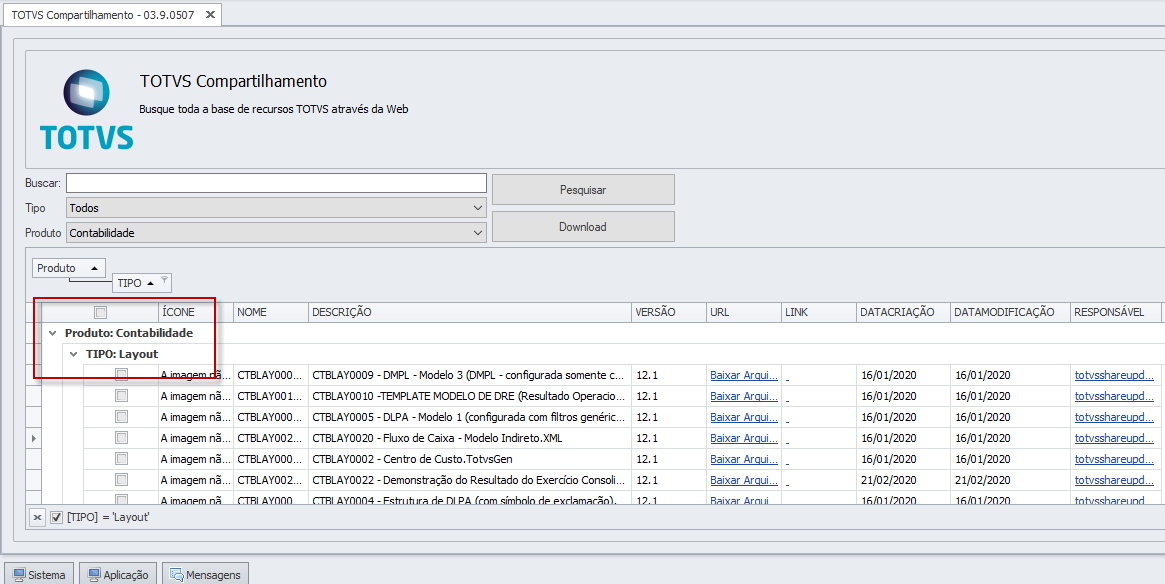This screenshot has width=1165, height=584.
Task: Focus the Buscar search input field
Action: pyautogui.click(x=276, y=183)
